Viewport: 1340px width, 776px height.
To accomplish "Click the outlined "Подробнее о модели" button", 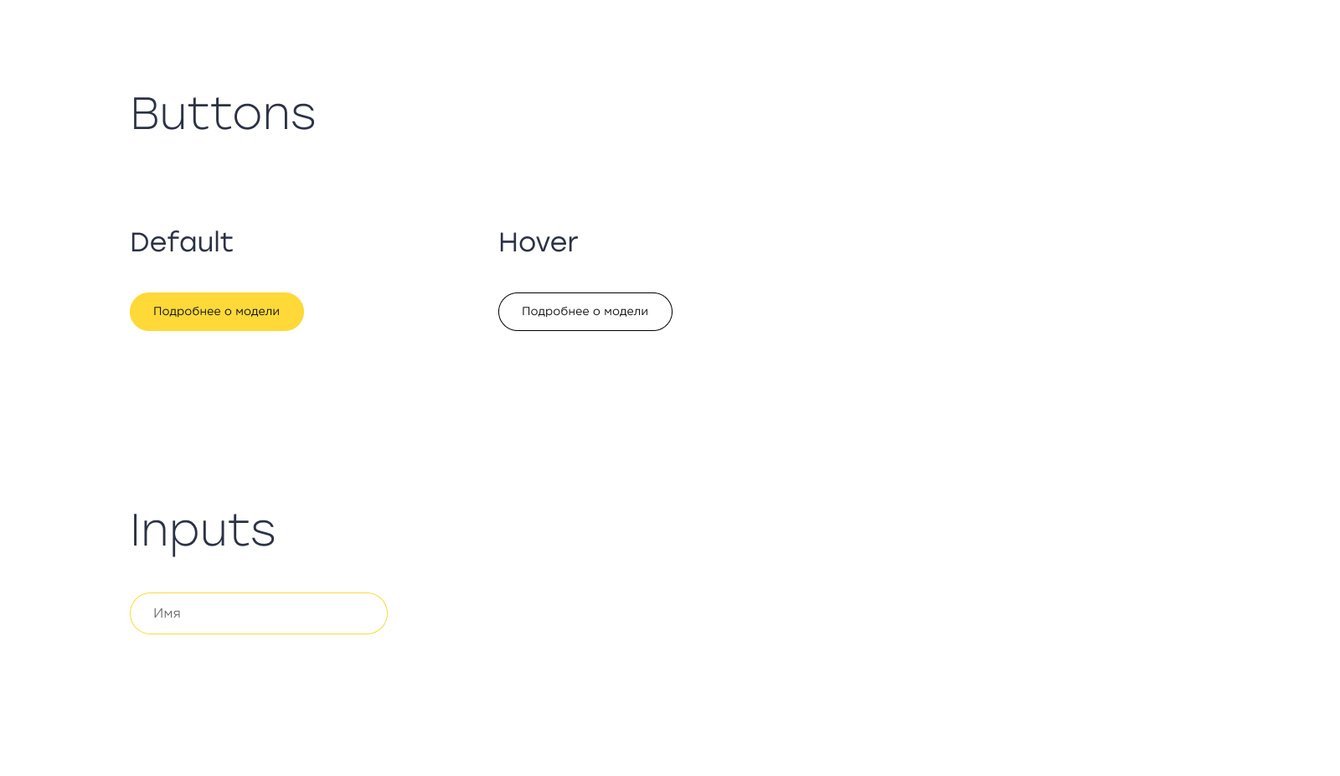I will click(585, 312).
